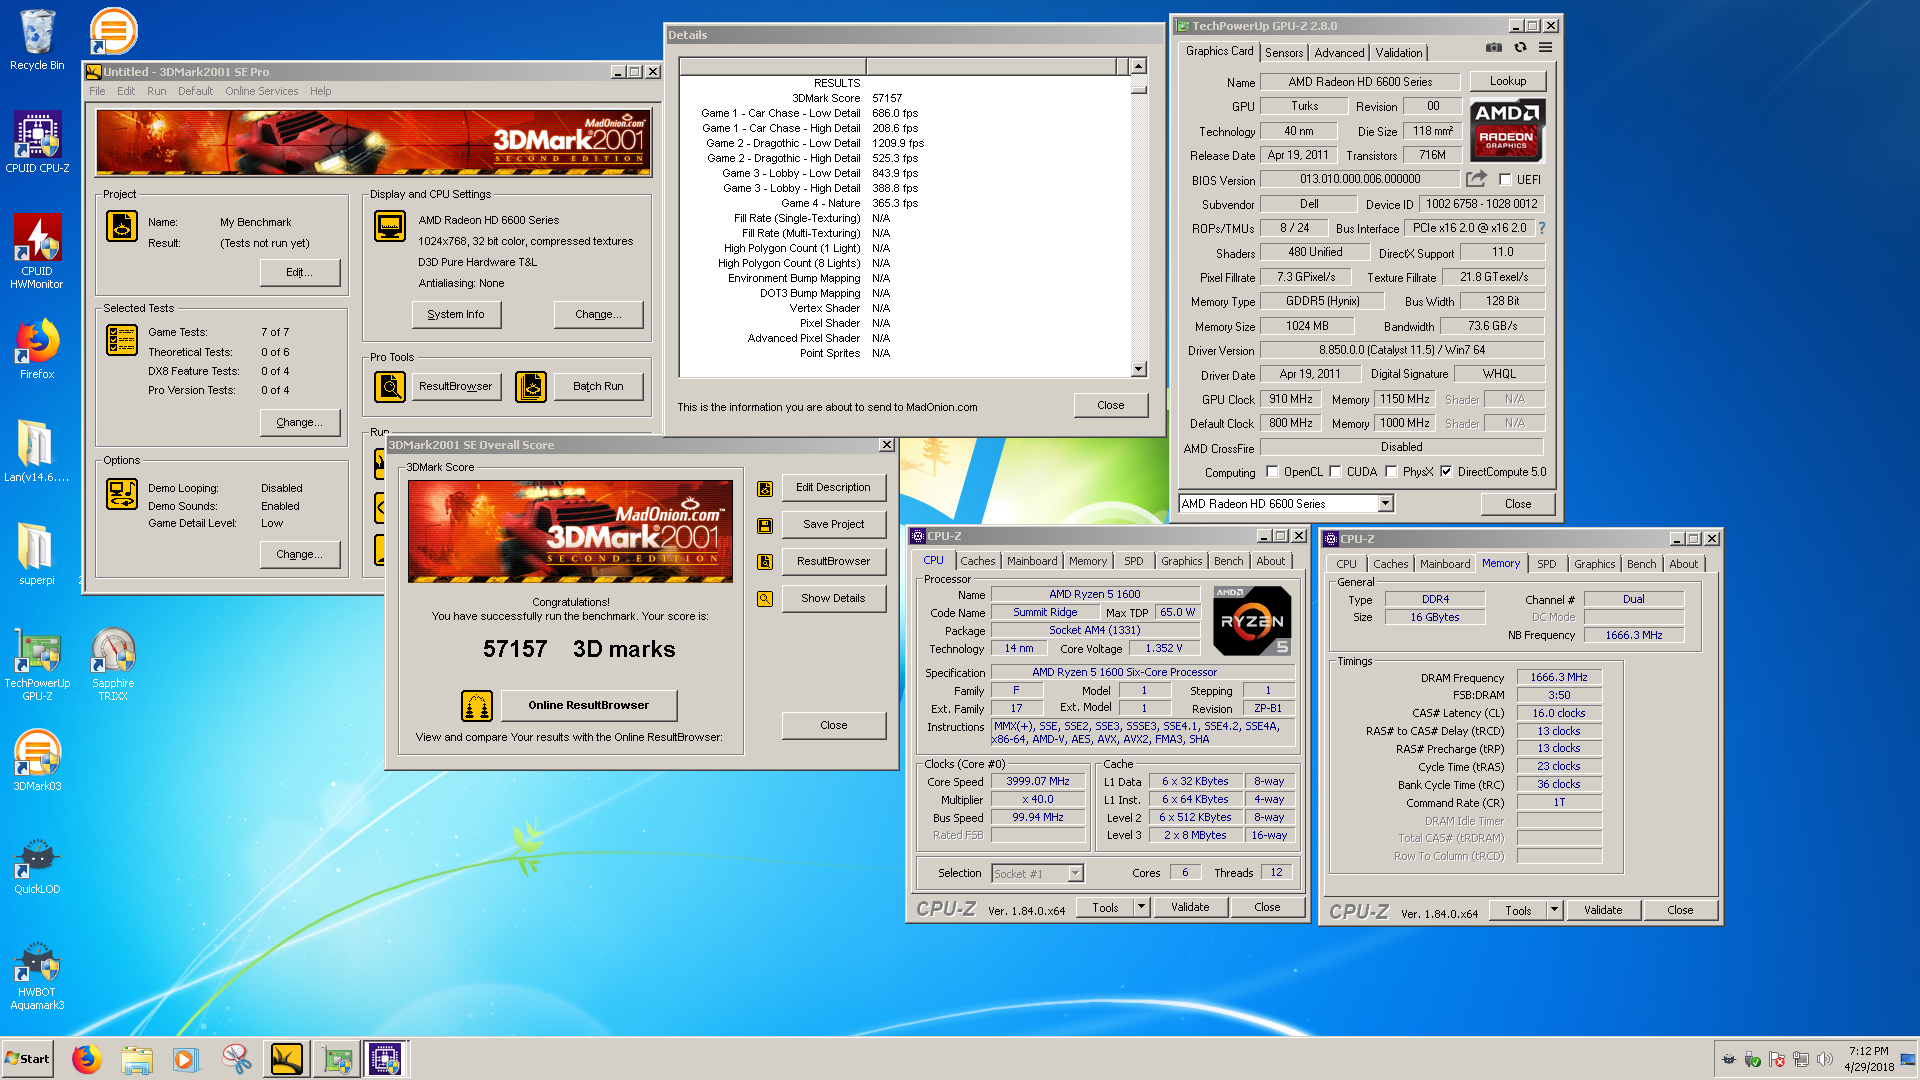This screenshot has height=1080, width=1920.
Task: Open the SPD tab in CPU-Z Memory window
Action: tap(1546, 565)
